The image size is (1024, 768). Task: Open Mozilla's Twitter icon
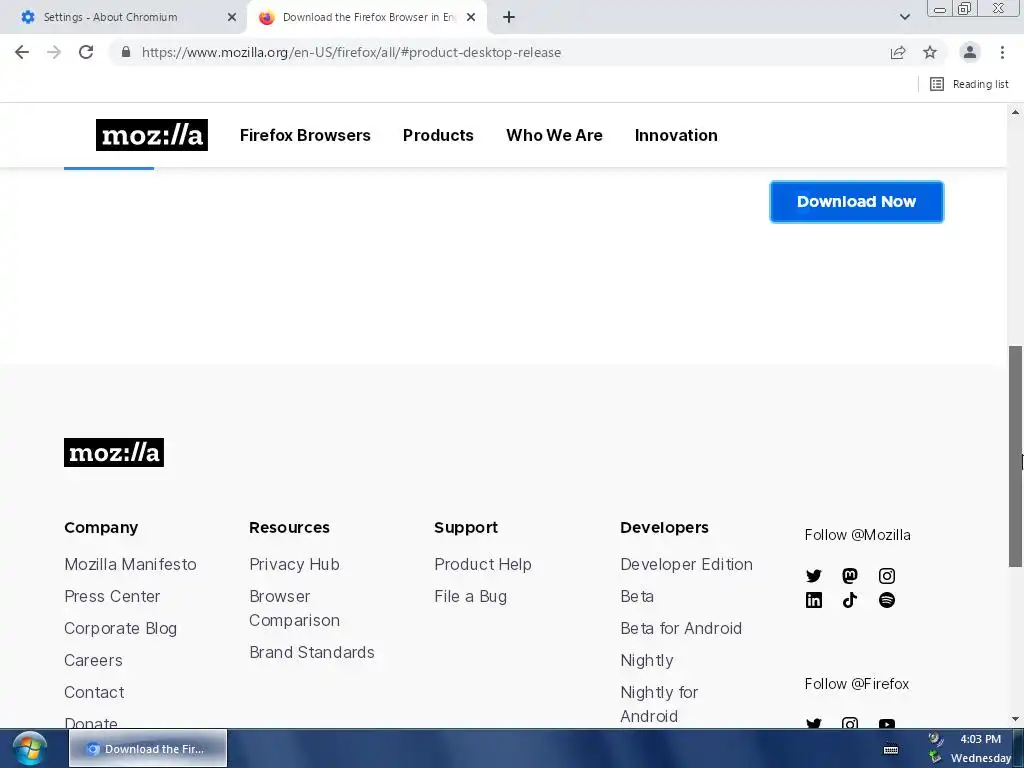tap(814, 576)
